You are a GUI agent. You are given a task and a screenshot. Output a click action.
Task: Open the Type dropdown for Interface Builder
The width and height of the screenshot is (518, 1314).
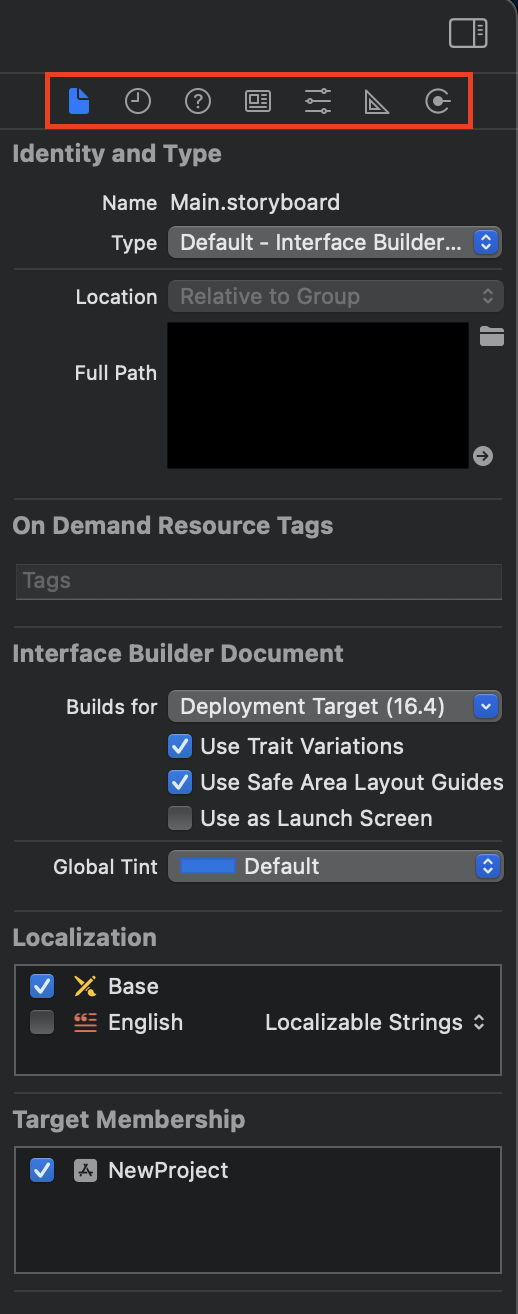click(x=335, y=242)
